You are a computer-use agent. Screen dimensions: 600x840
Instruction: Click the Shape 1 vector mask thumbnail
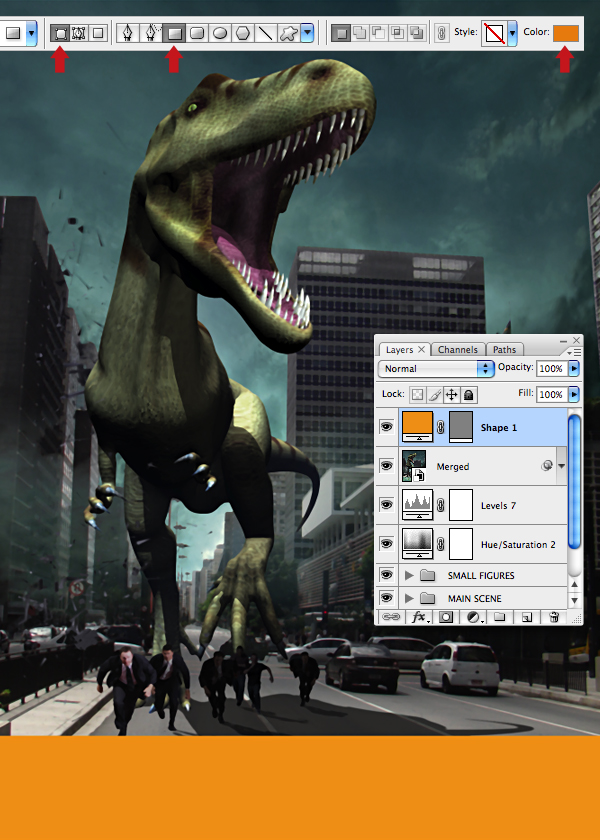pyautogui.click(x=461, y=427)
